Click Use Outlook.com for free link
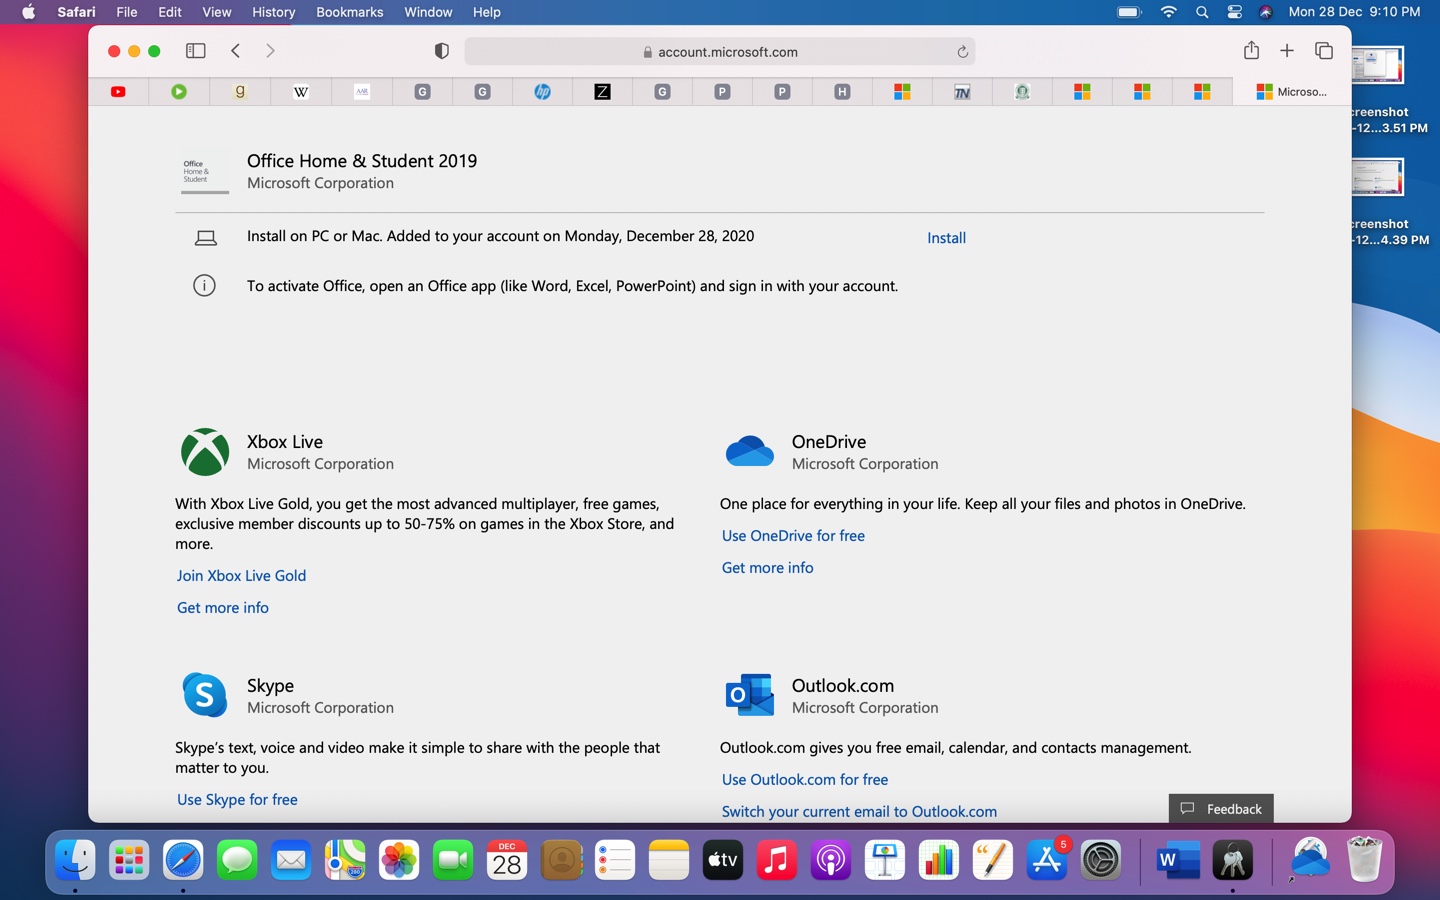The image size is (1440, 900). pyautogui.click(x=804, y=780)
